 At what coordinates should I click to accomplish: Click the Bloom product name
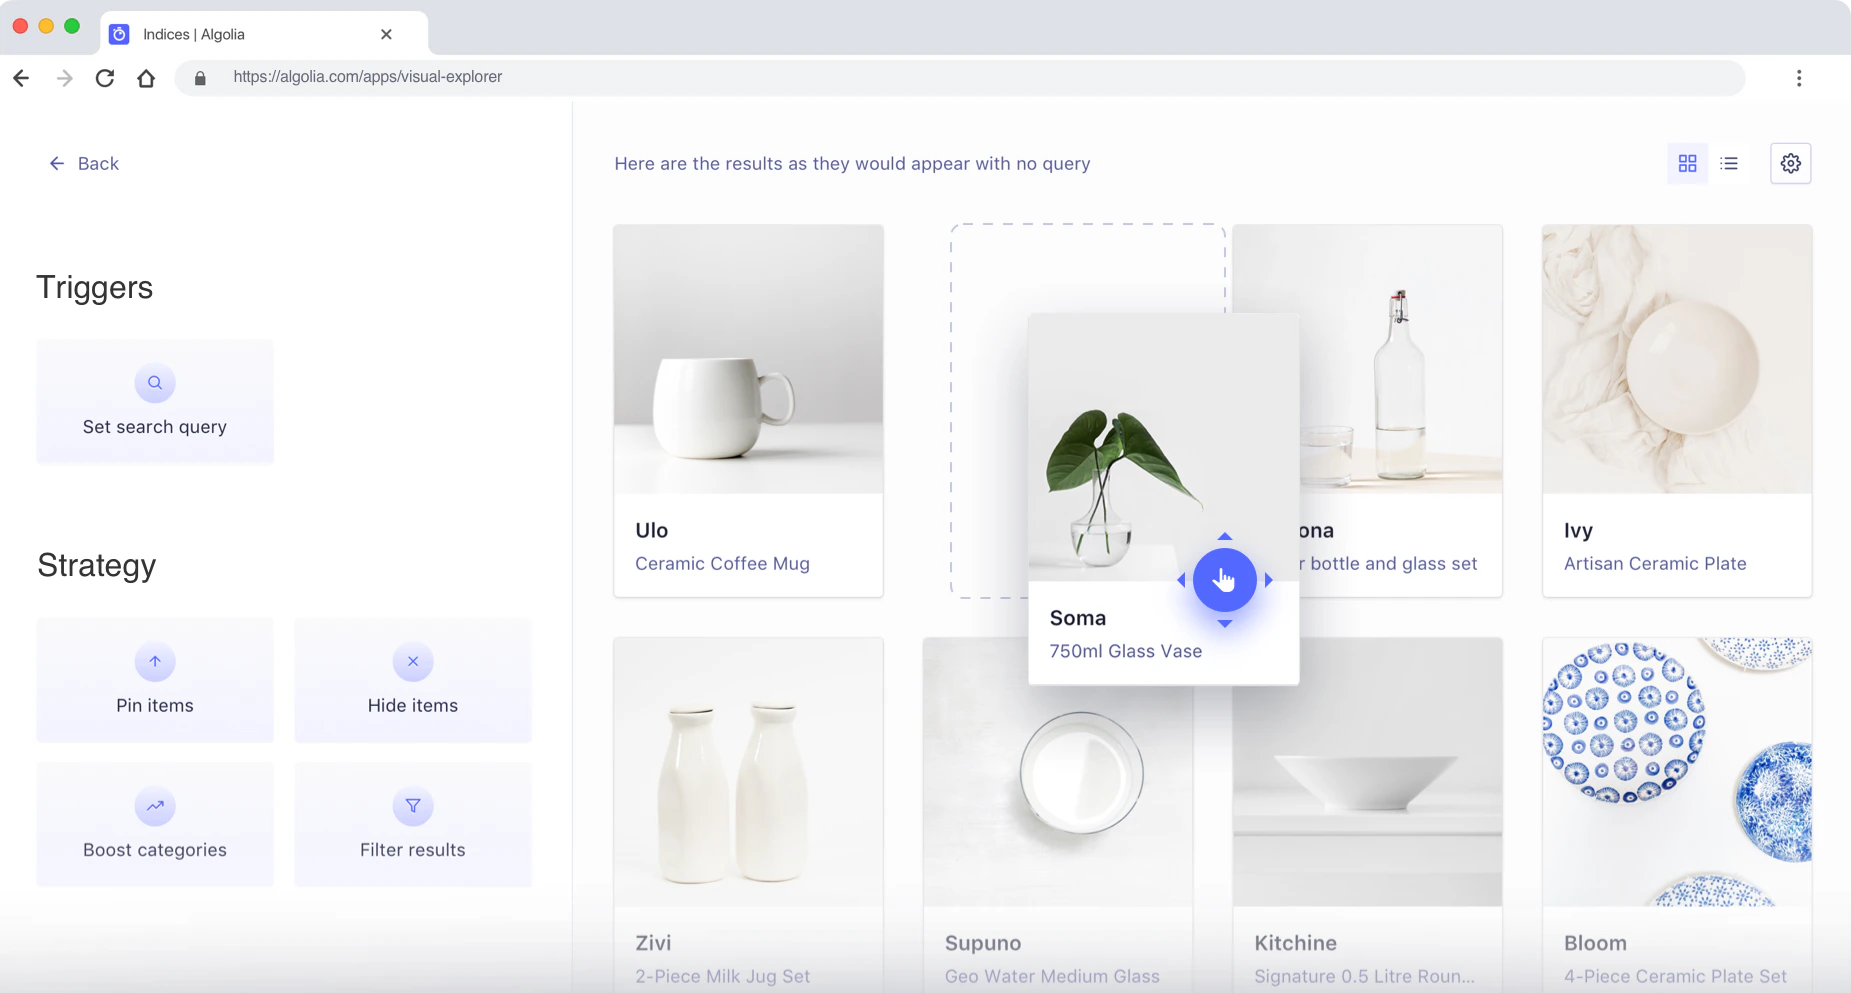click(1595, 943)
